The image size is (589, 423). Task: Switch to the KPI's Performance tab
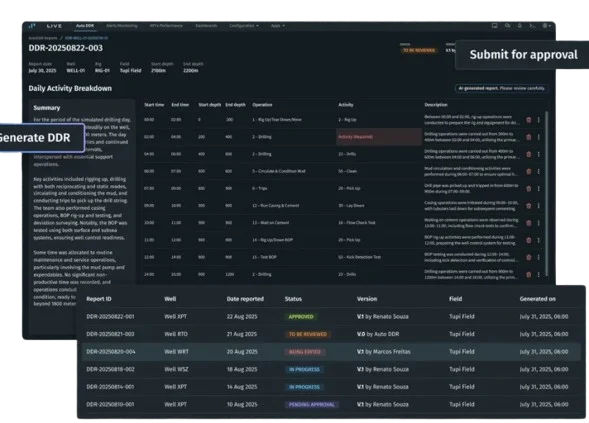(x=166, y=26)
